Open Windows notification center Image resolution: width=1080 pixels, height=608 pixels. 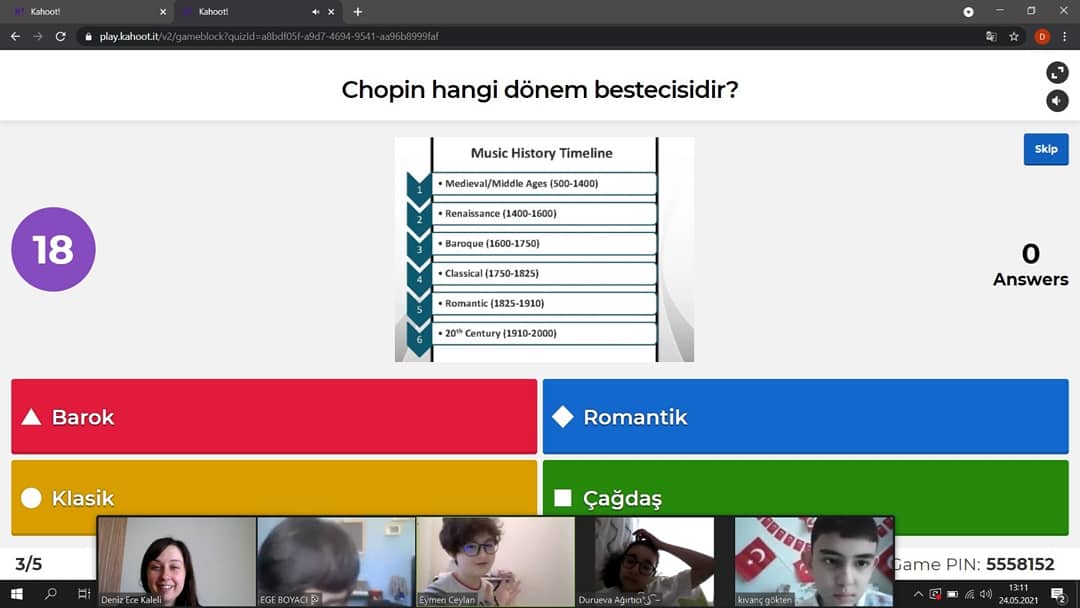(1059, 594)
